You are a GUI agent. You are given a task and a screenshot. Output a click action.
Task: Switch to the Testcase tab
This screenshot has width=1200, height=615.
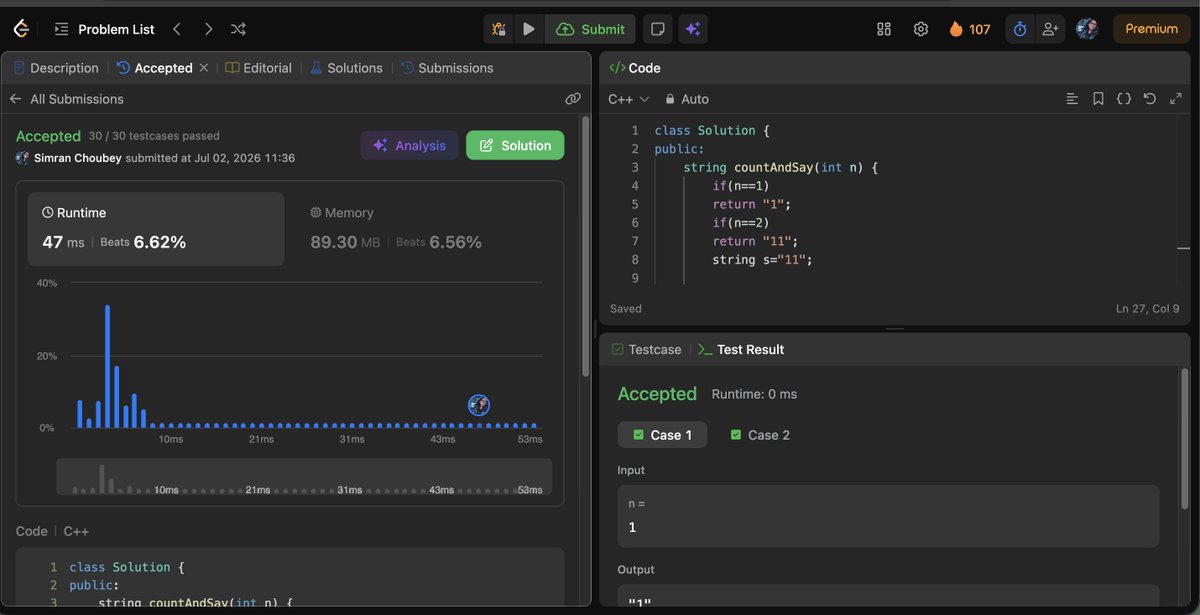[x=646, y=350]
